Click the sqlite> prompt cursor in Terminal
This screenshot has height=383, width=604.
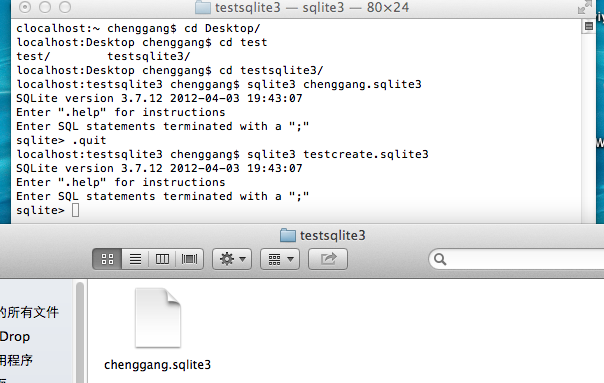click(76, 210)
